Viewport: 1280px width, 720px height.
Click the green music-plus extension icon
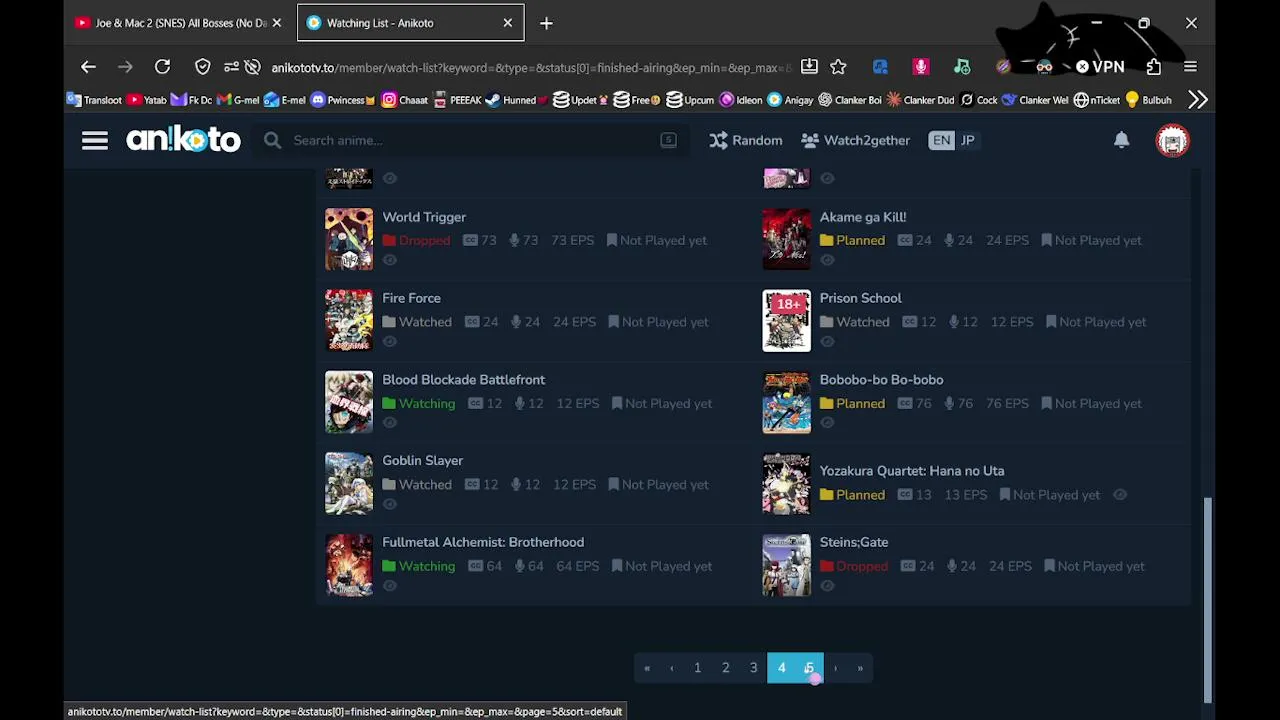[962, 67]
